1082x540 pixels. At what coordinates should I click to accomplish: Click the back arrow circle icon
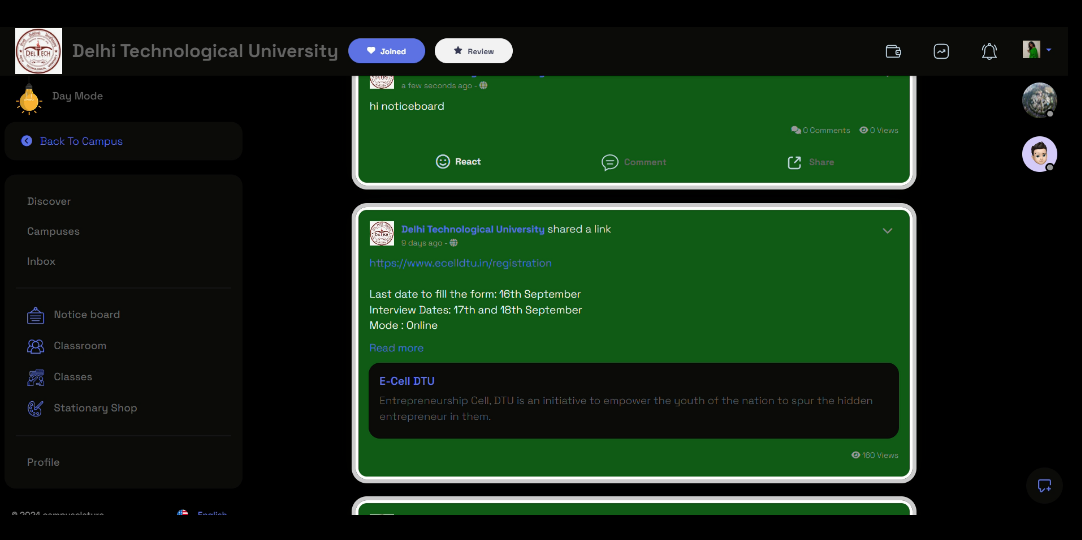[x=26, y=141]
